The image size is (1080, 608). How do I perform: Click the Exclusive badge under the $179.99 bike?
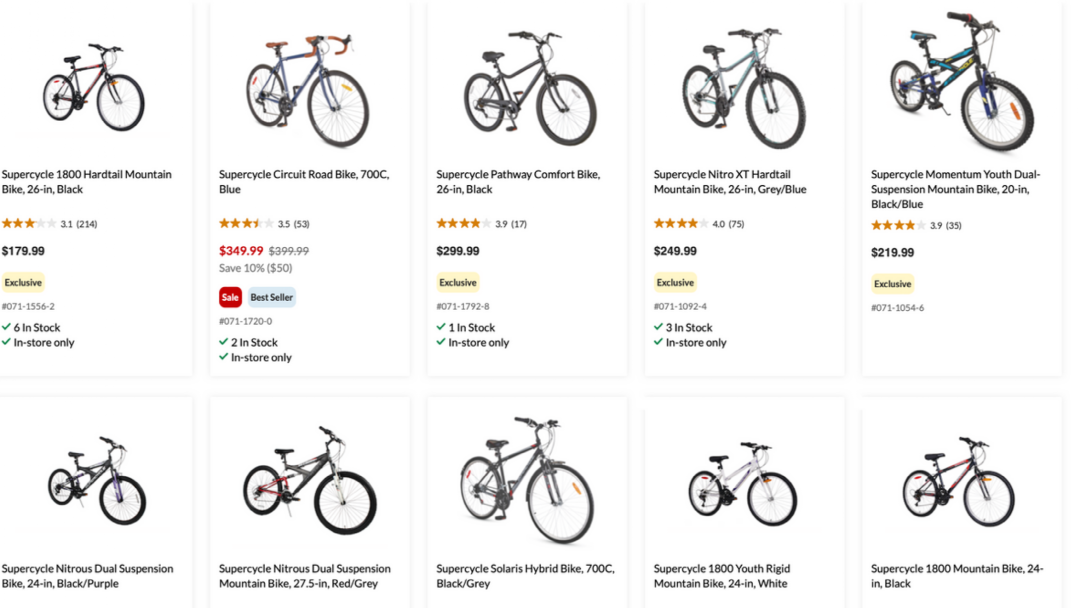(x=23, y=283)
